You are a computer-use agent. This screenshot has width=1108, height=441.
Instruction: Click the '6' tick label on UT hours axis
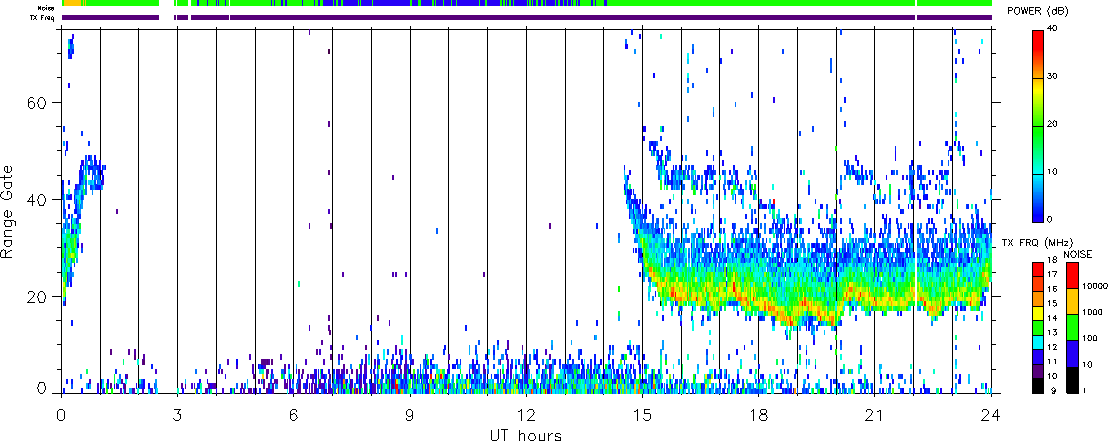pos(293,415)
